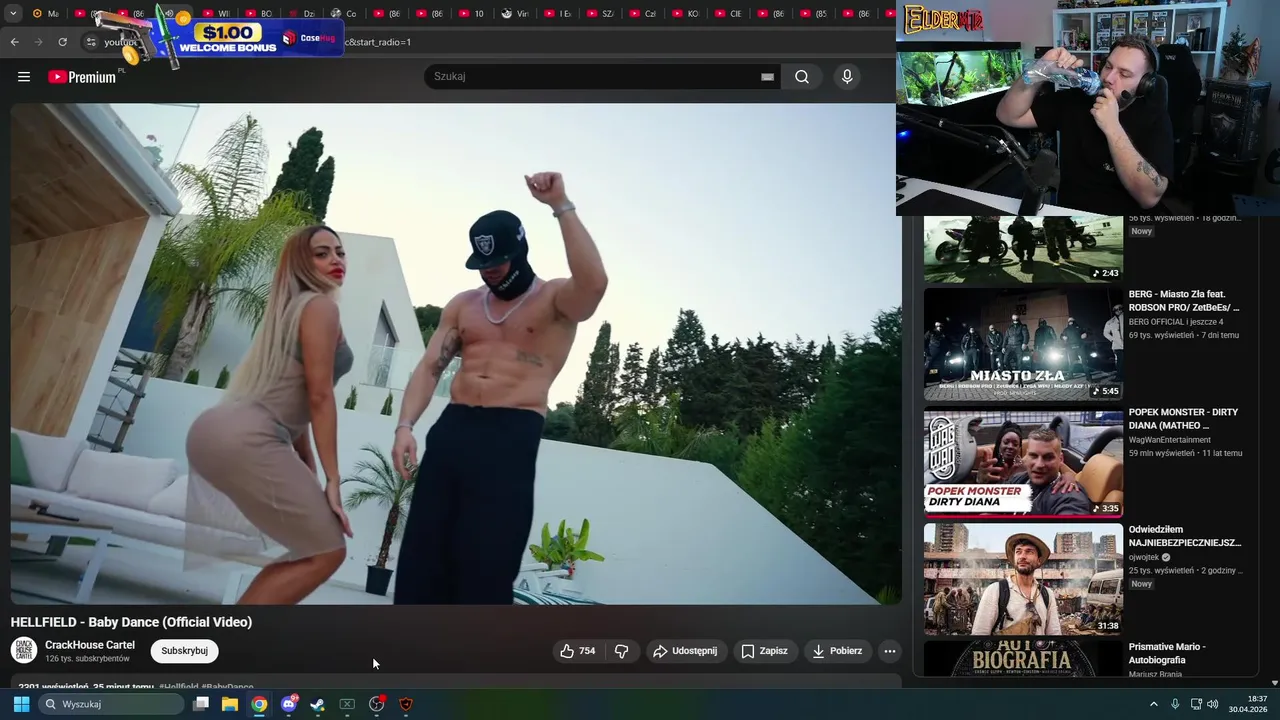
Task: Click the magnifier search button
Action: [x=802, y=77]
